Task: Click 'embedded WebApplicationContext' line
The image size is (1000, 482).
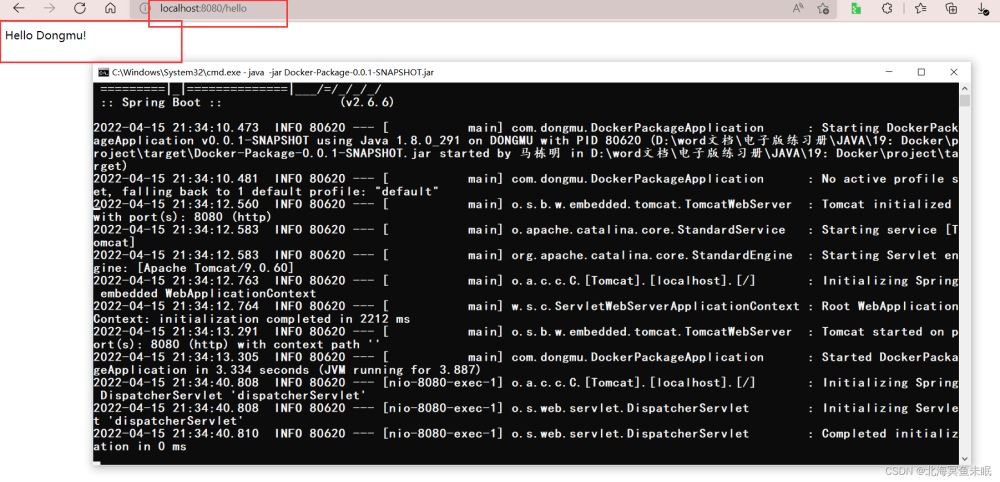Action: 208,293
